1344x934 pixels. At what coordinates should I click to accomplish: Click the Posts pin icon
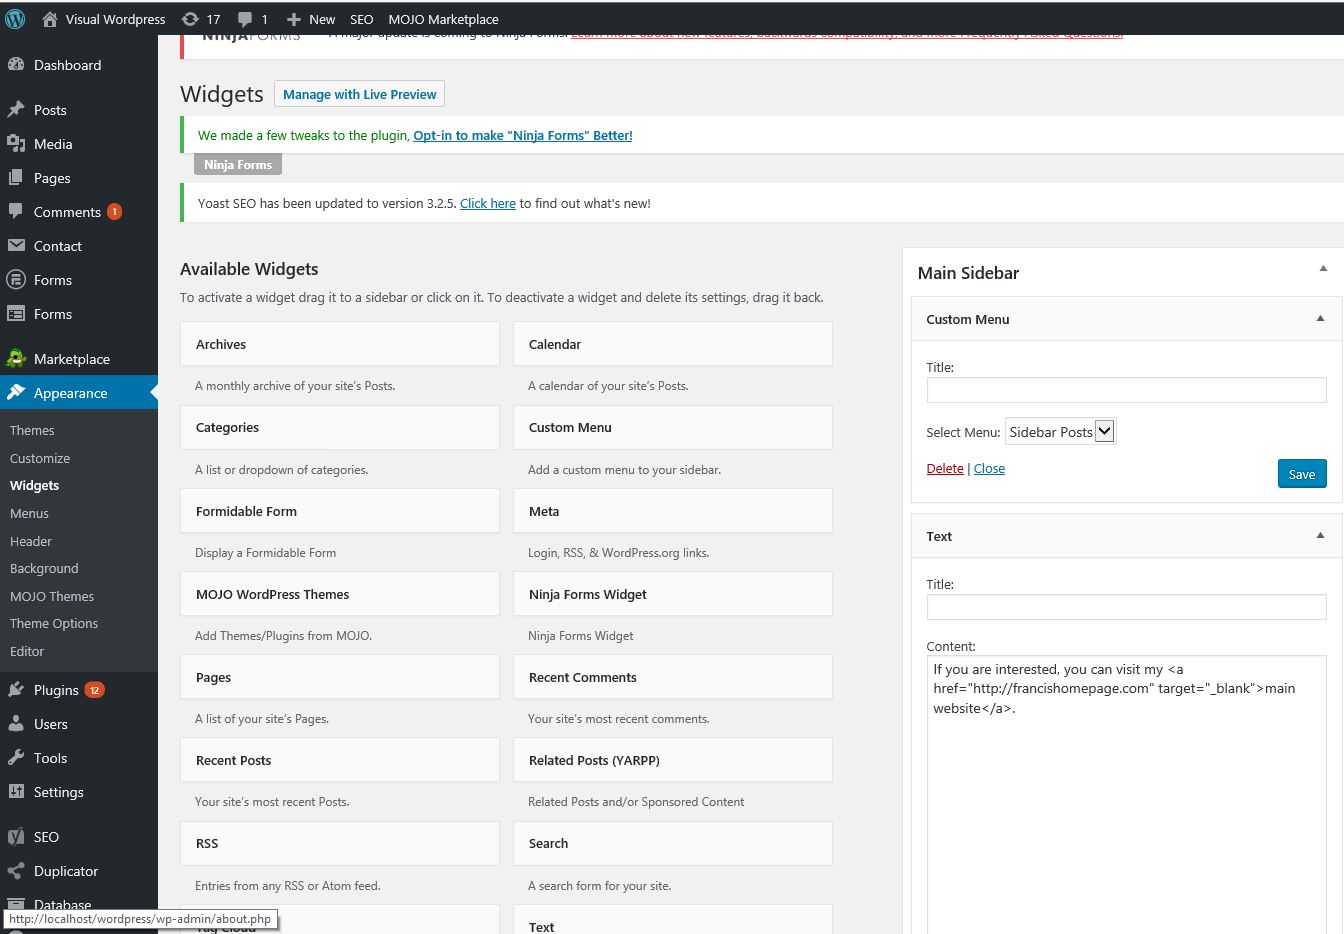click(x=16, y=110)
